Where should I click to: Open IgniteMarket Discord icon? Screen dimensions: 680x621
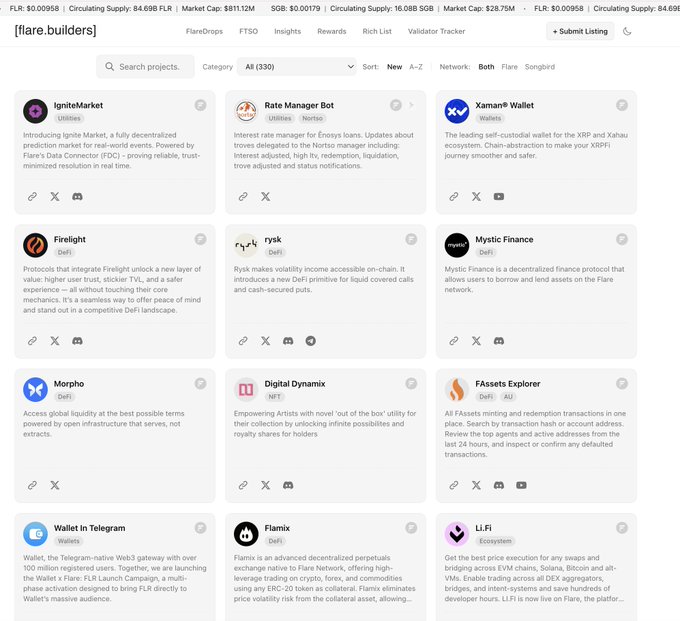click(x=77, y=197)
